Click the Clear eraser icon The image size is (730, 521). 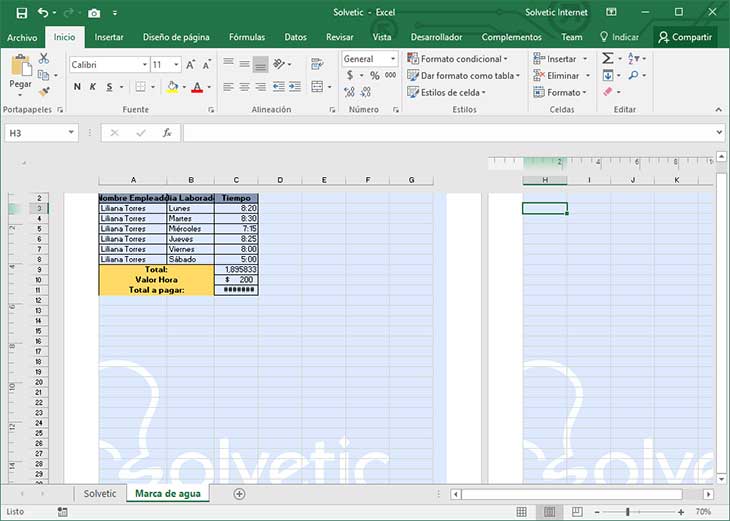(x=608, y=92)
